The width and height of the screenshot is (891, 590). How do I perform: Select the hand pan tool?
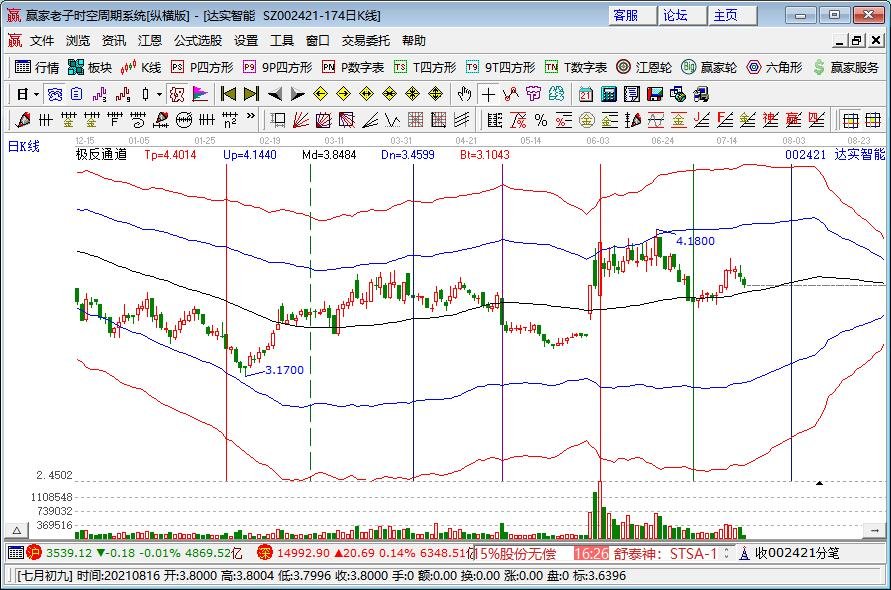[x=464, y=94]
